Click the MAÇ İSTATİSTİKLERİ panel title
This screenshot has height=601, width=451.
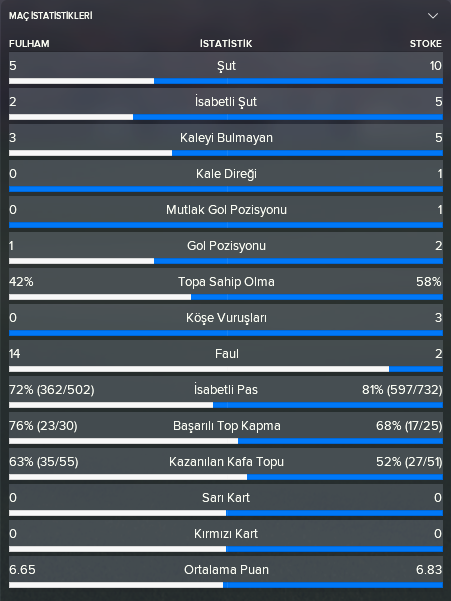coord(51,16)
